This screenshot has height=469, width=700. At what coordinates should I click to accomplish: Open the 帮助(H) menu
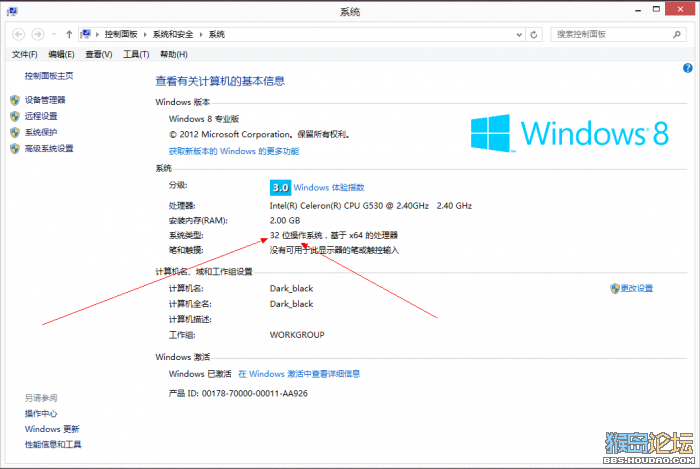point(174,54)
